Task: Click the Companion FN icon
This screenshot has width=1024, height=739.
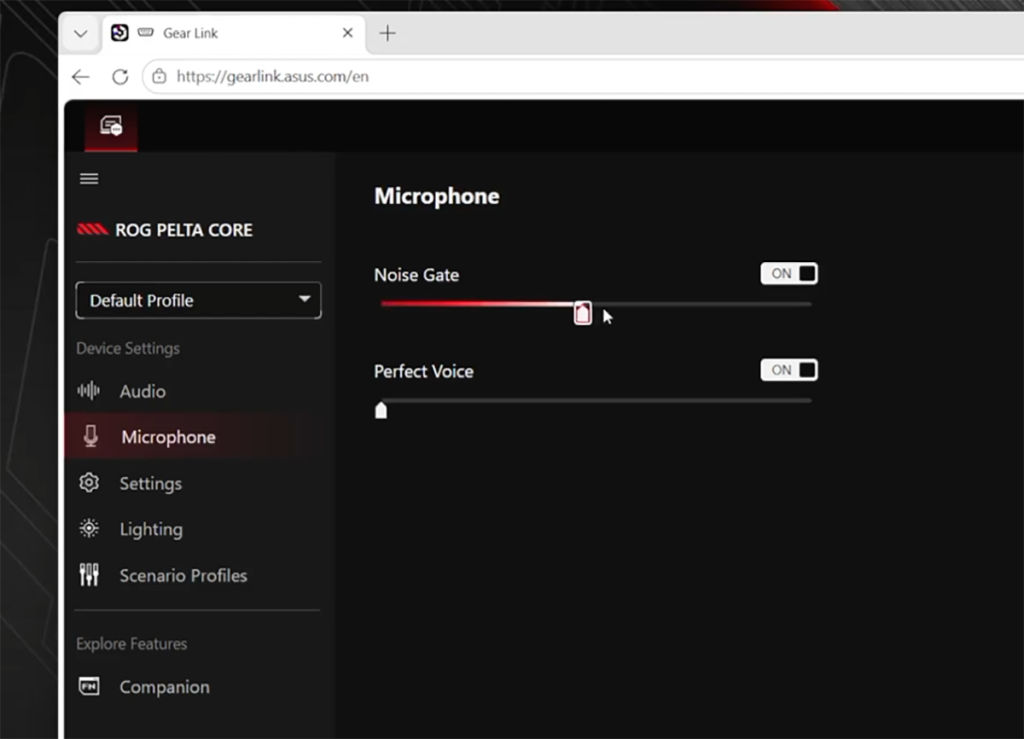Action: click(x=89, y=687)
